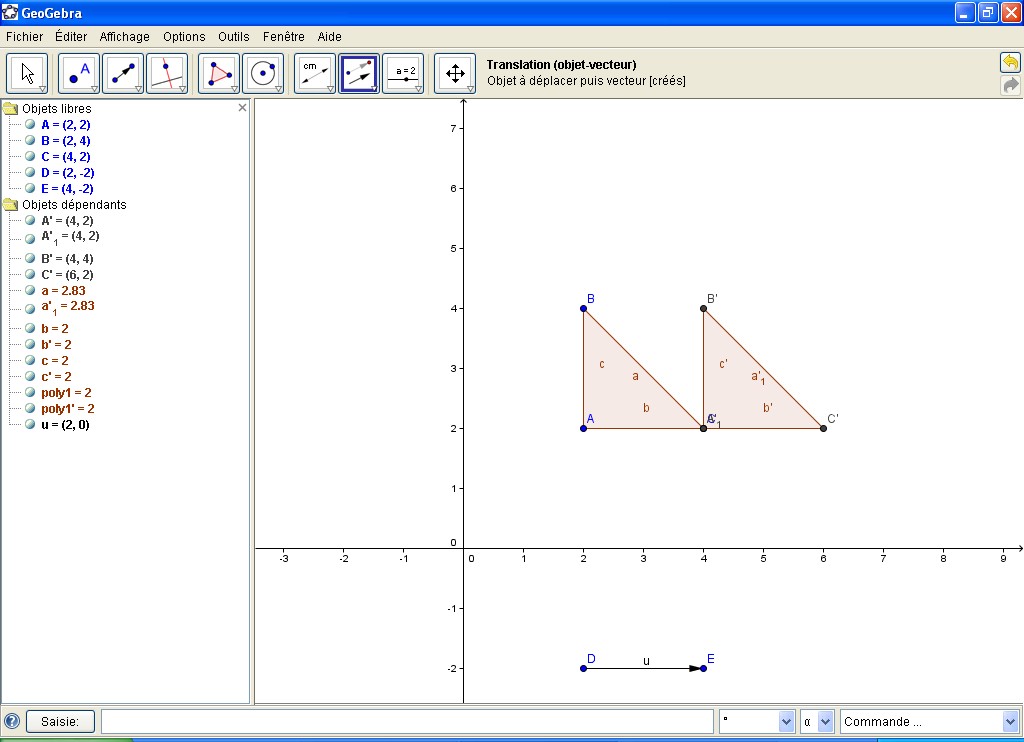Image resolution: width=1024 pixels, height=742 pixels.
Task: Click point C' in the graphics view
Action: [823, 428]
